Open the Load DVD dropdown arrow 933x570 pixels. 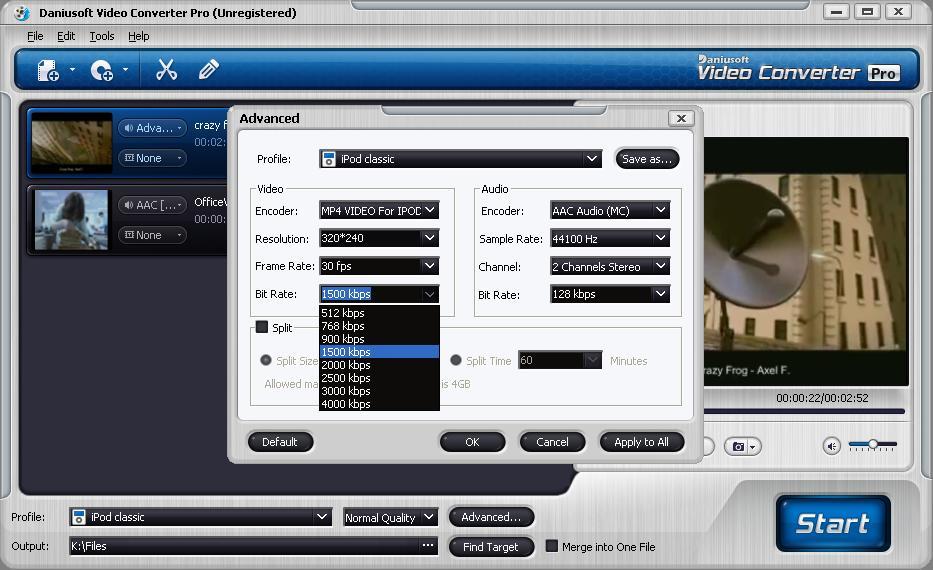click(125, 70)
